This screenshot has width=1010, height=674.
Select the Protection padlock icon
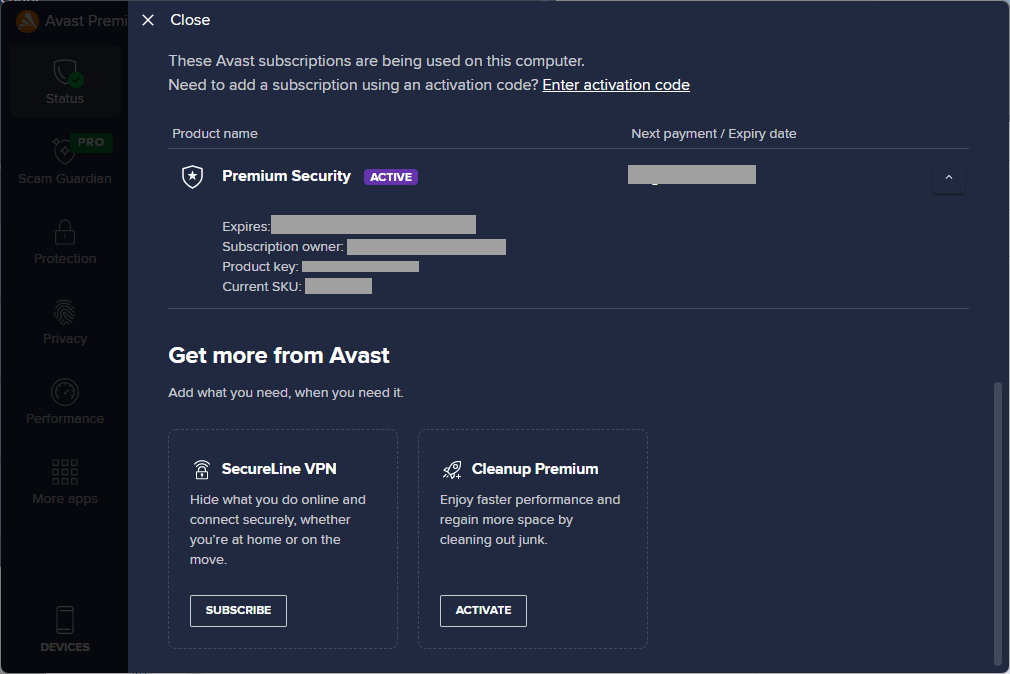pyautogui.click(x=64, y=232)
